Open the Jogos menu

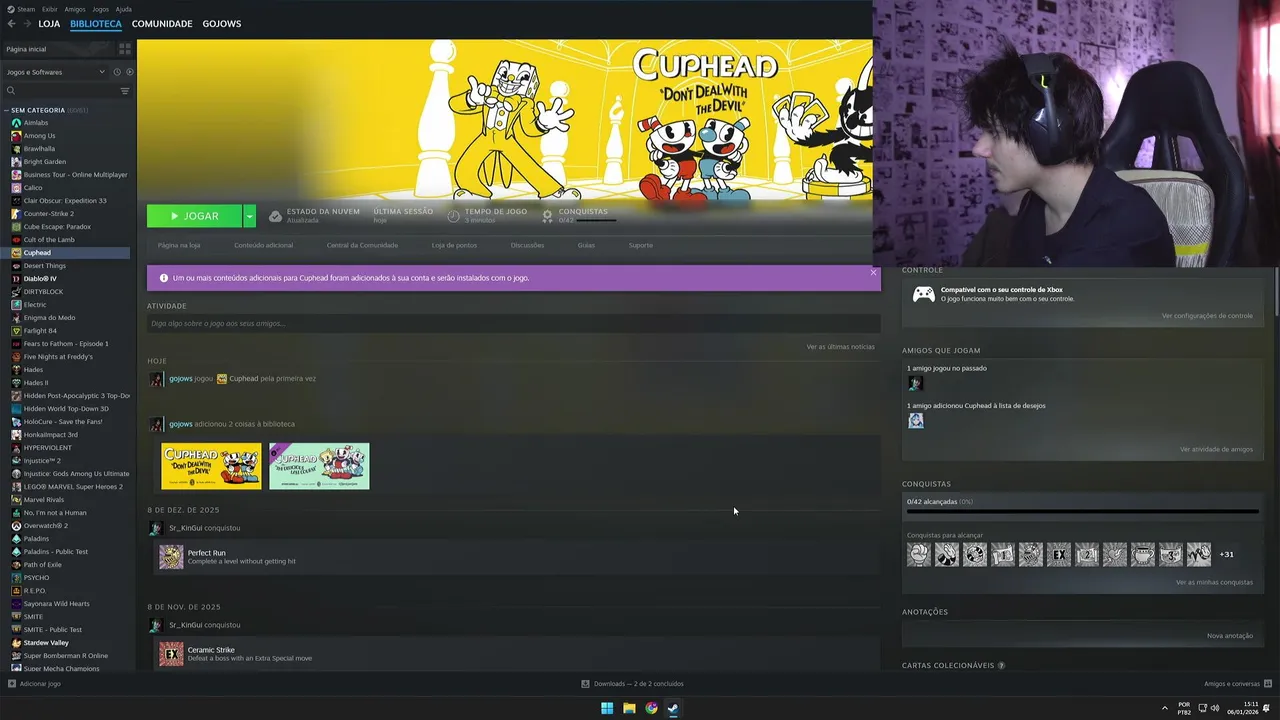[x=100, y=9]
